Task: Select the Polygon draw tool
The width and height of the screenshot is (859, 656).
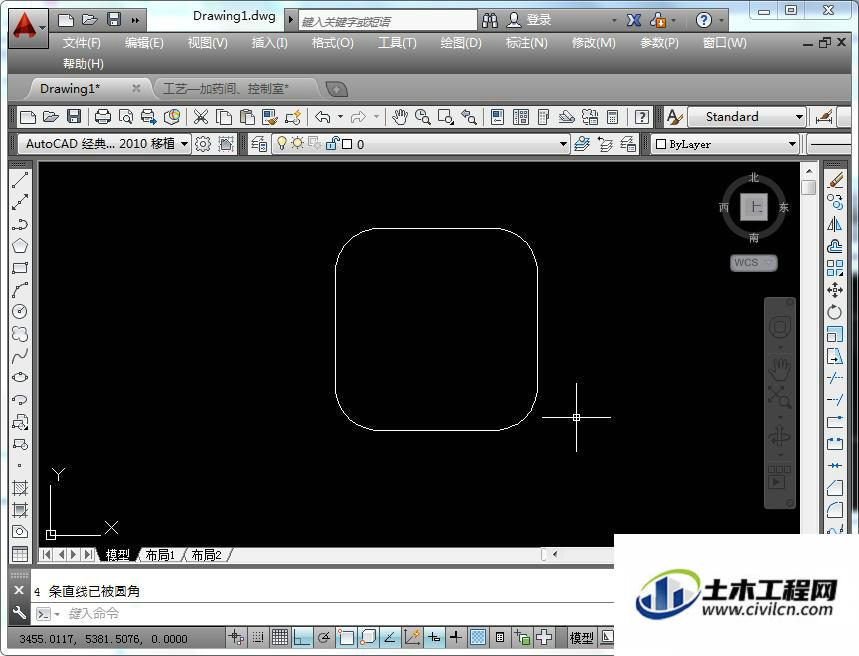Action: pyautogui.click(x=20, y=246)
